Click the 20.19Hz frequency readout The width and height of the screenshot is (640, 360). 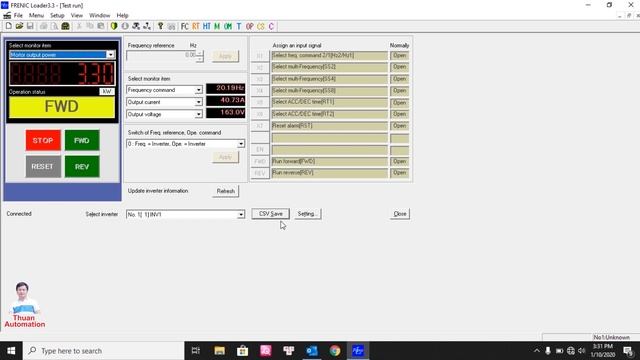[x=226, y=88]
